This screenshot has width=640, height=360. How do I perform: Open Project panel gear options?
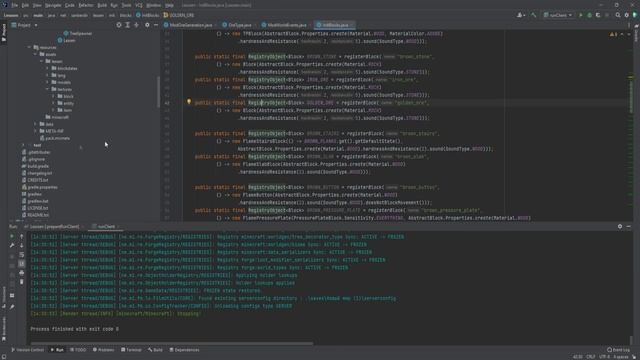click(147, 25)
